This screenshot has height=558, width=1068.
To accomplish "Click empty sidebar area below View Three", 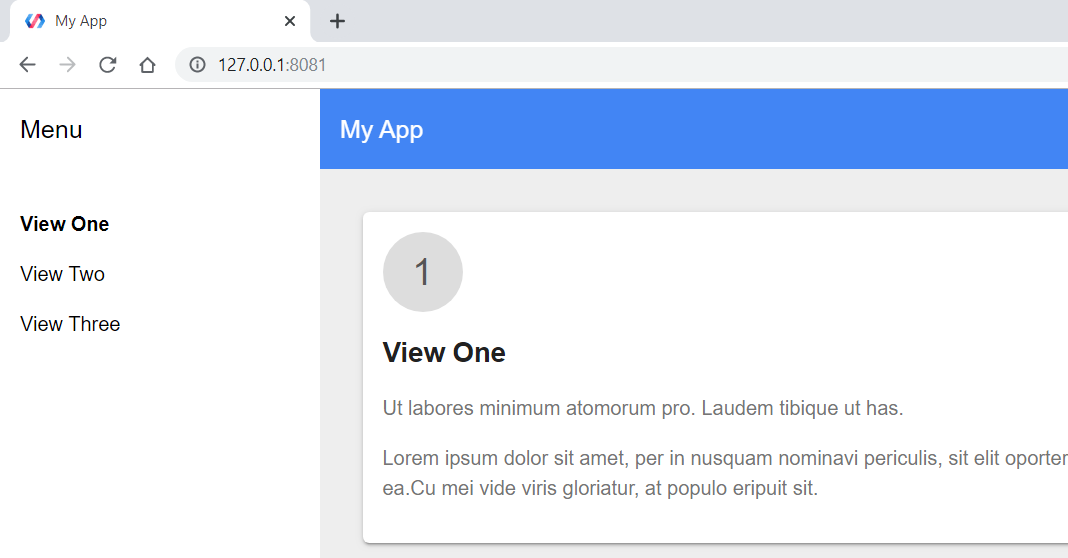I will pos(160,450).
